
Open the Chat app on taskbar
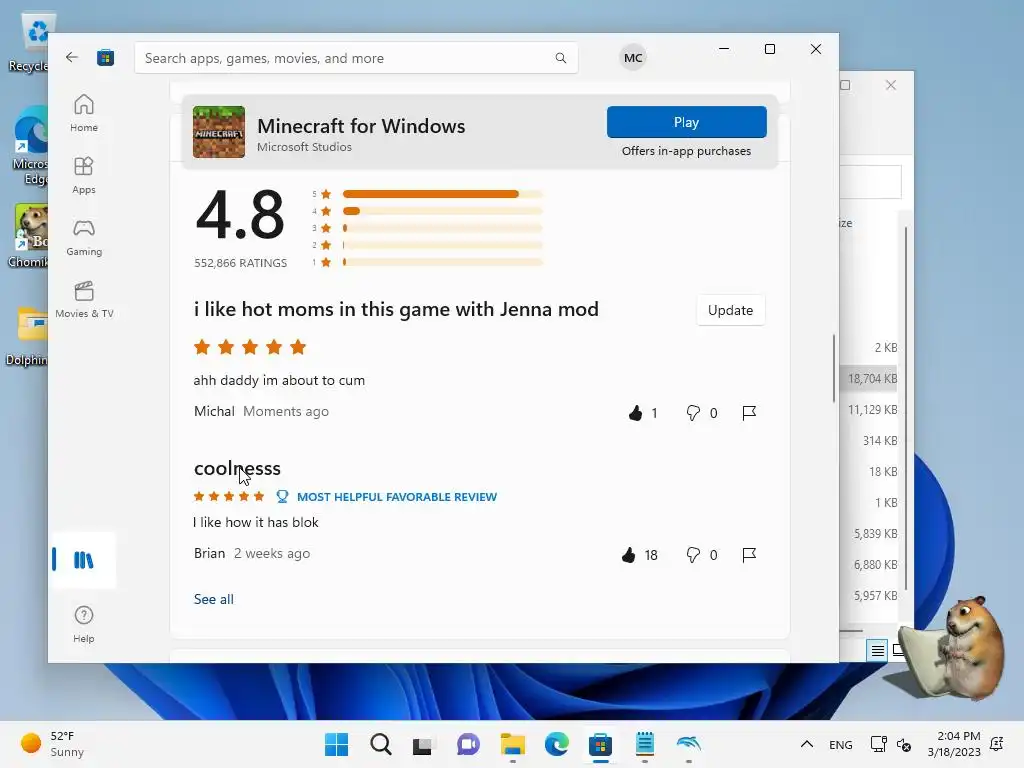click(x=468, y=744)
